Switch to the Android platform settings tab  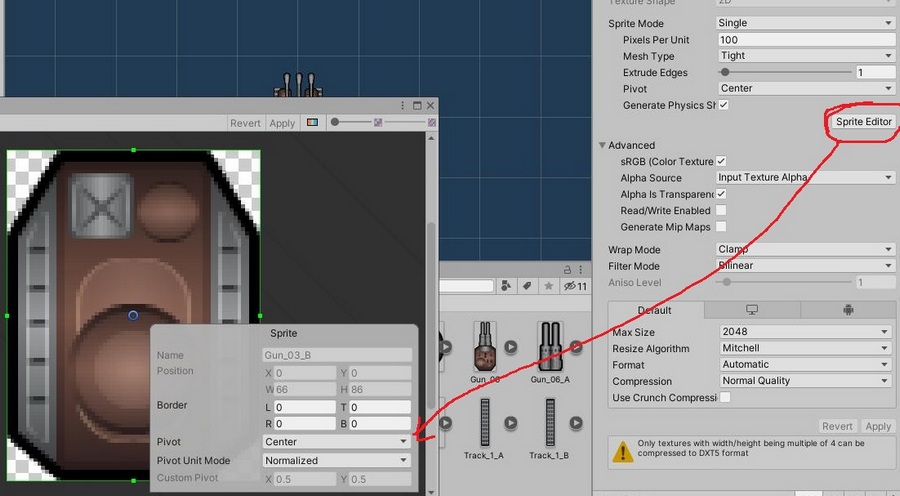[848, 310]
